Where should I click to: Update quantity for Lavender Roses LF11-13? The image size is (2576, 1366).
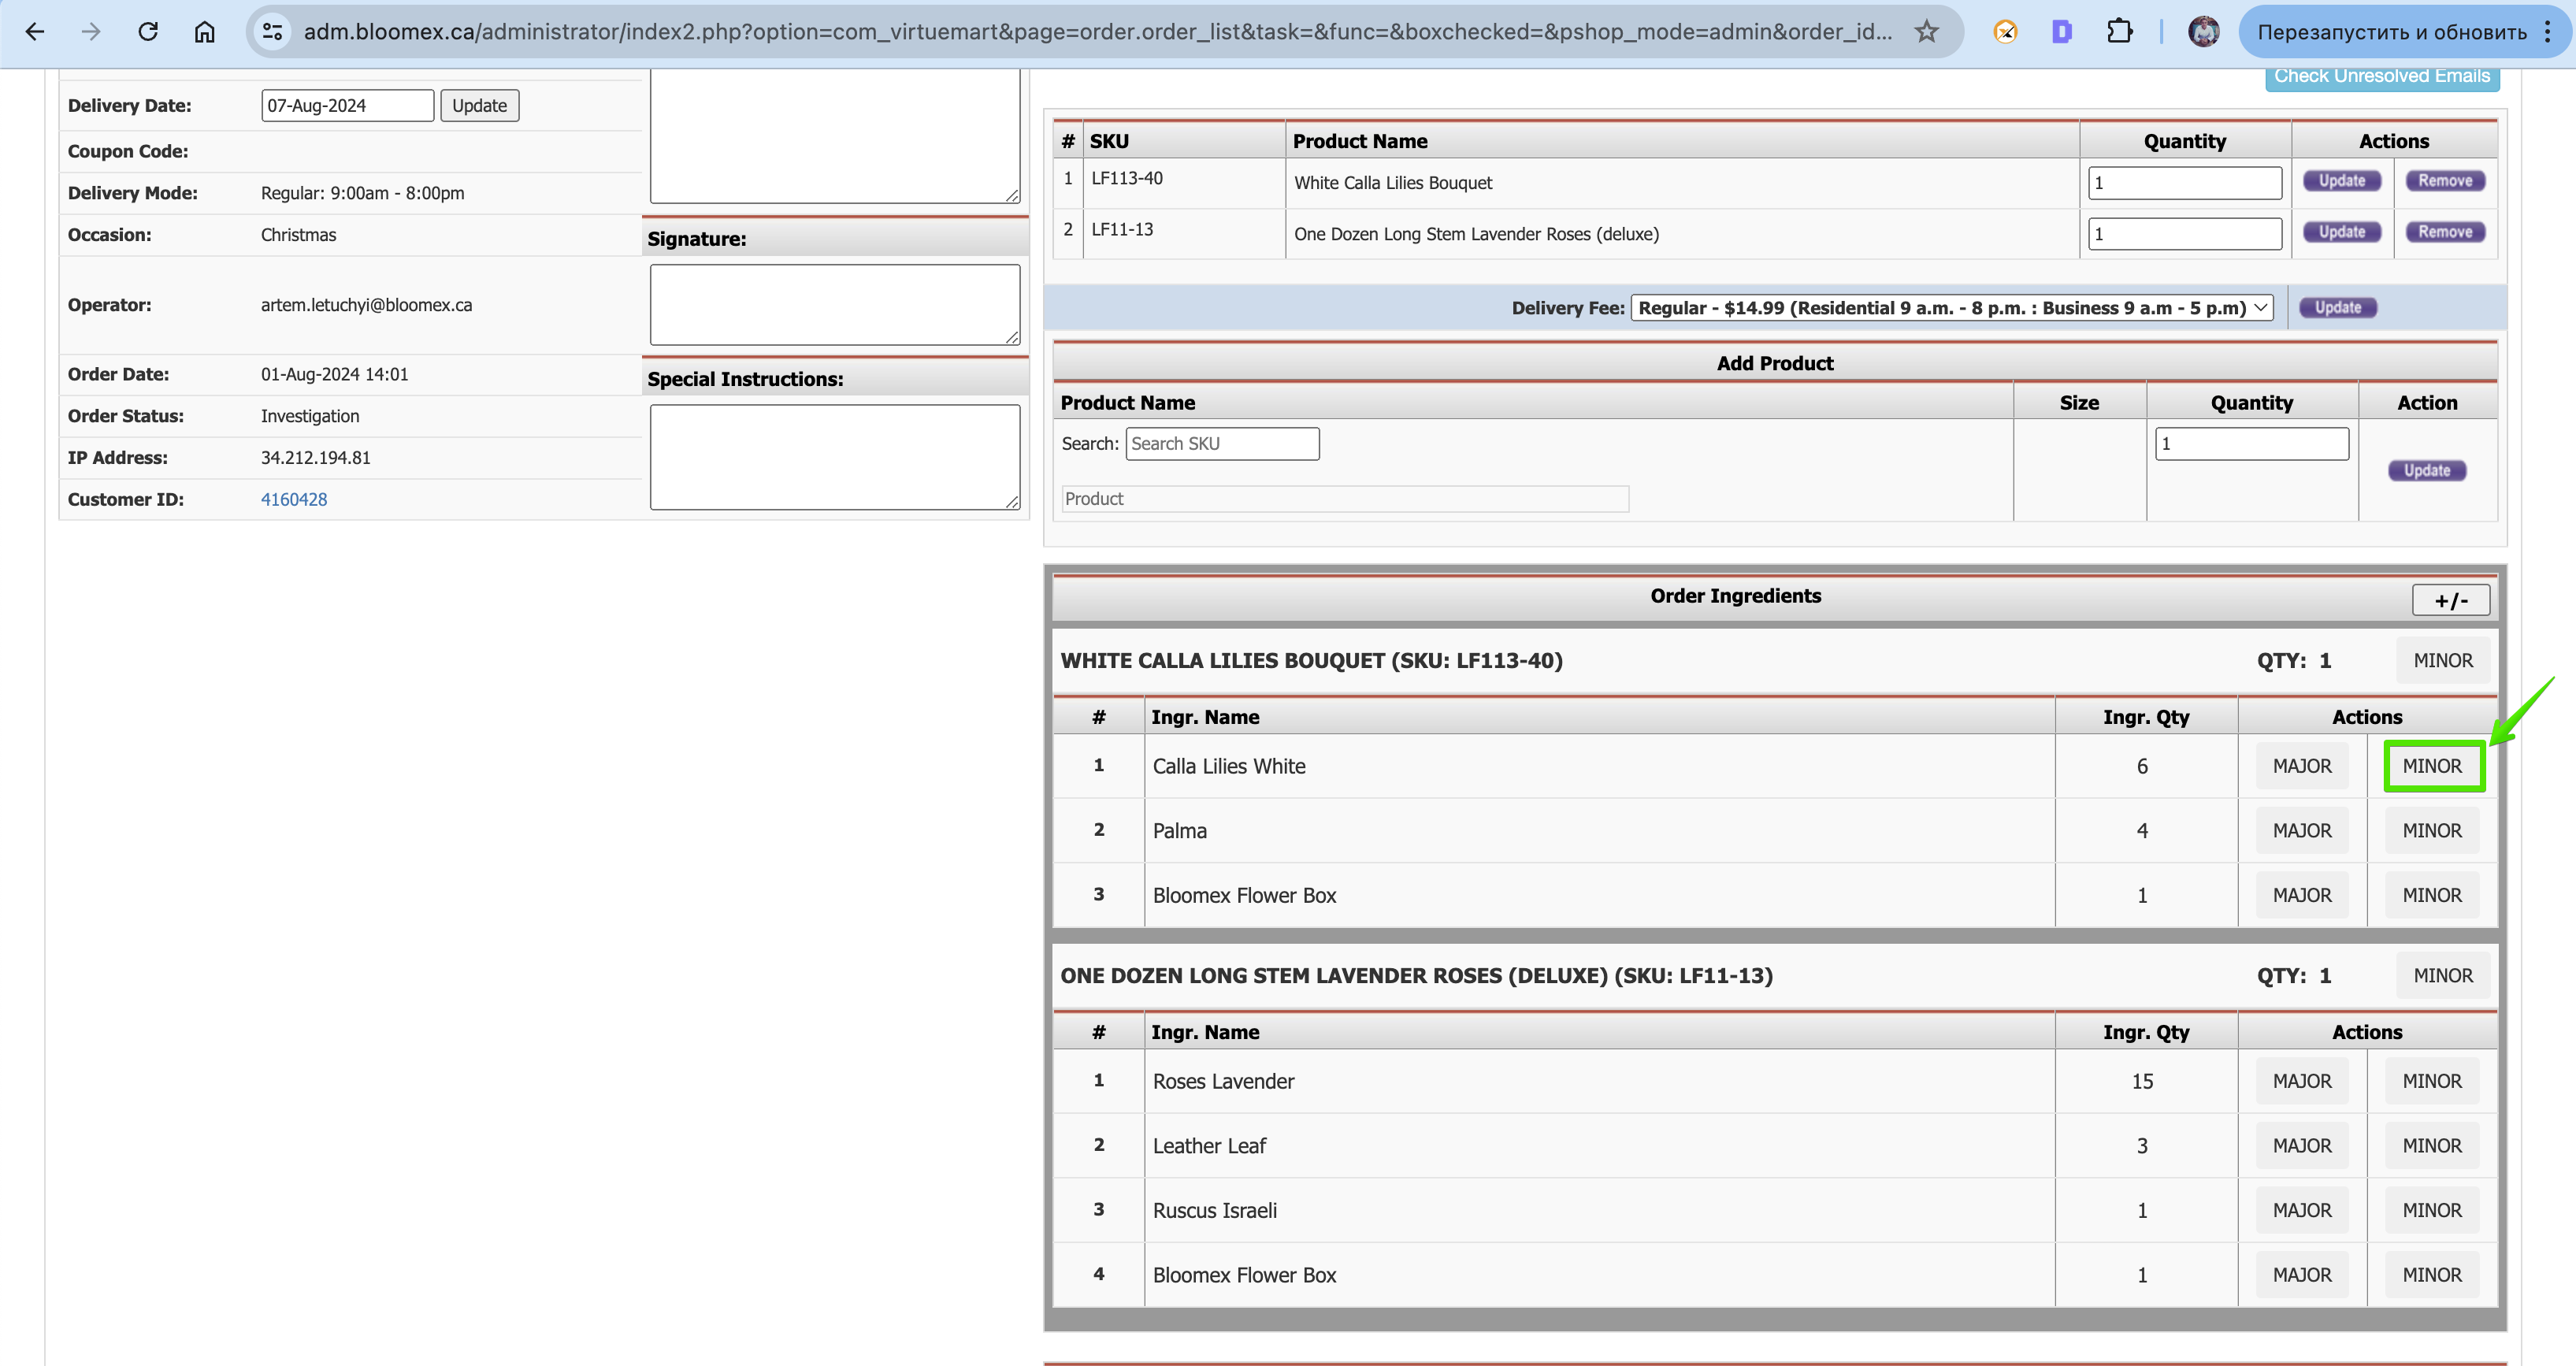2342,232
